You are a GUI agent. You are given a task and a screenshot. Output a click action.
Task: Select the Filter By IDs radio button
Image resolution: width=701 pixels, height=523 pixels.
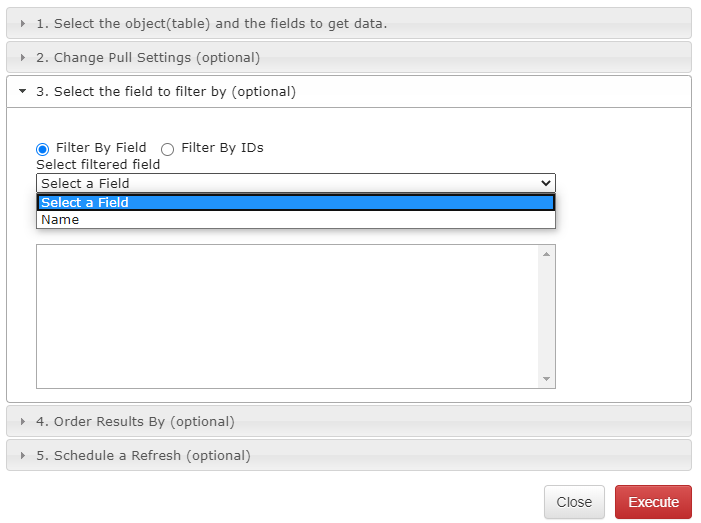click(168, 149)
